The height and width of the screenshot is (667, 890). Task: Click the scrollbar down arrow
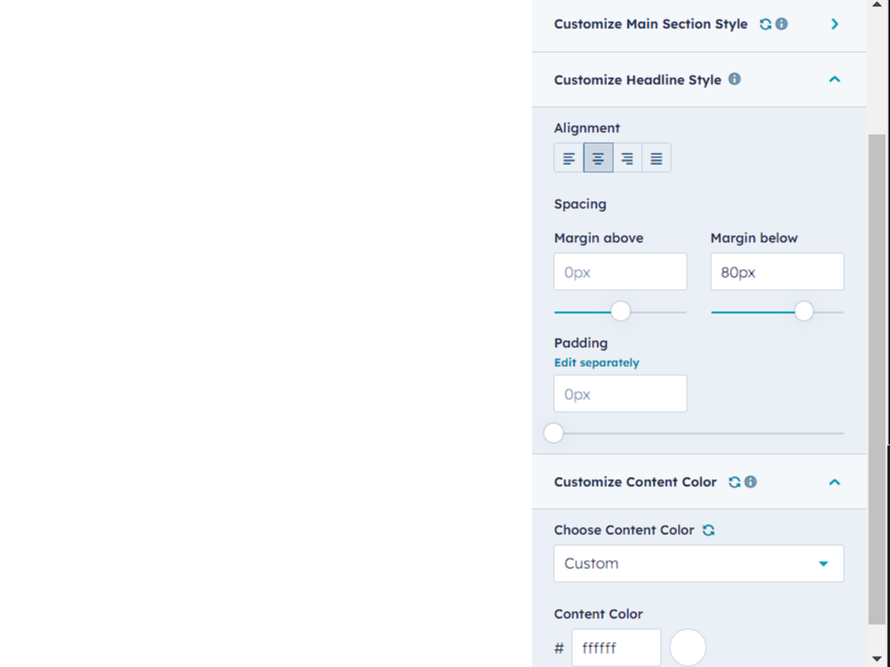(877, 658)
